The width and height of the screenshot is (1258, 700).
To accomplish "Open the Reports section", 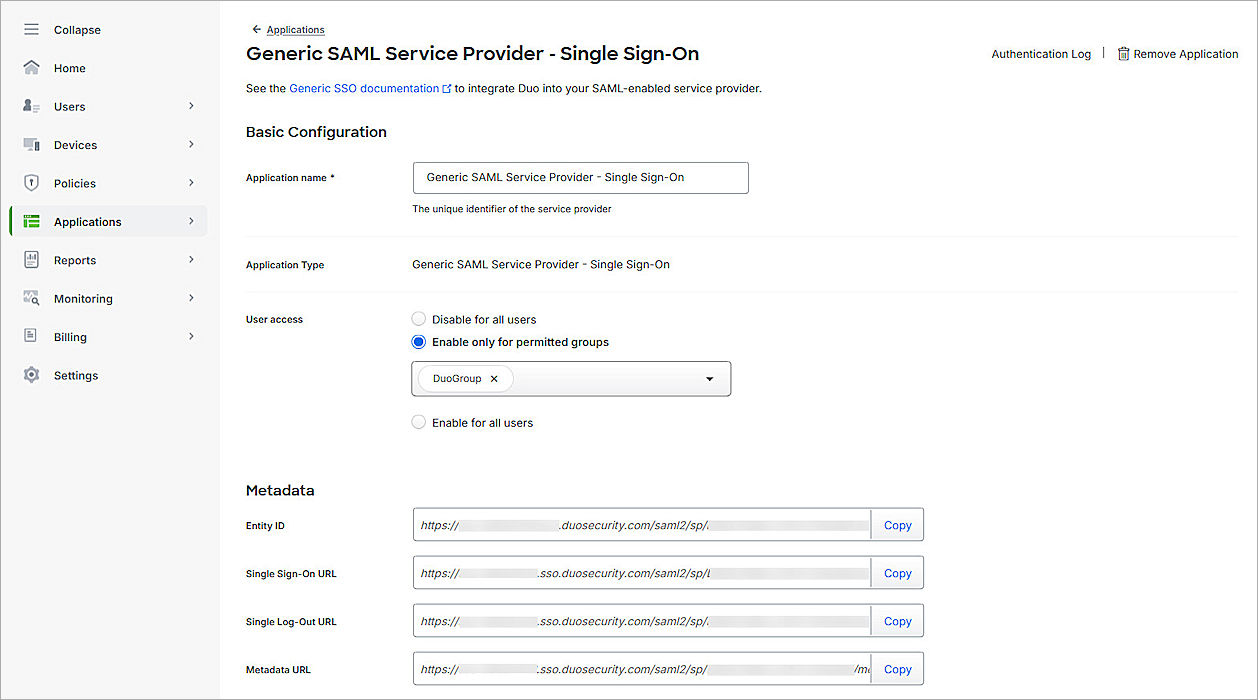I will click(75, 259).
